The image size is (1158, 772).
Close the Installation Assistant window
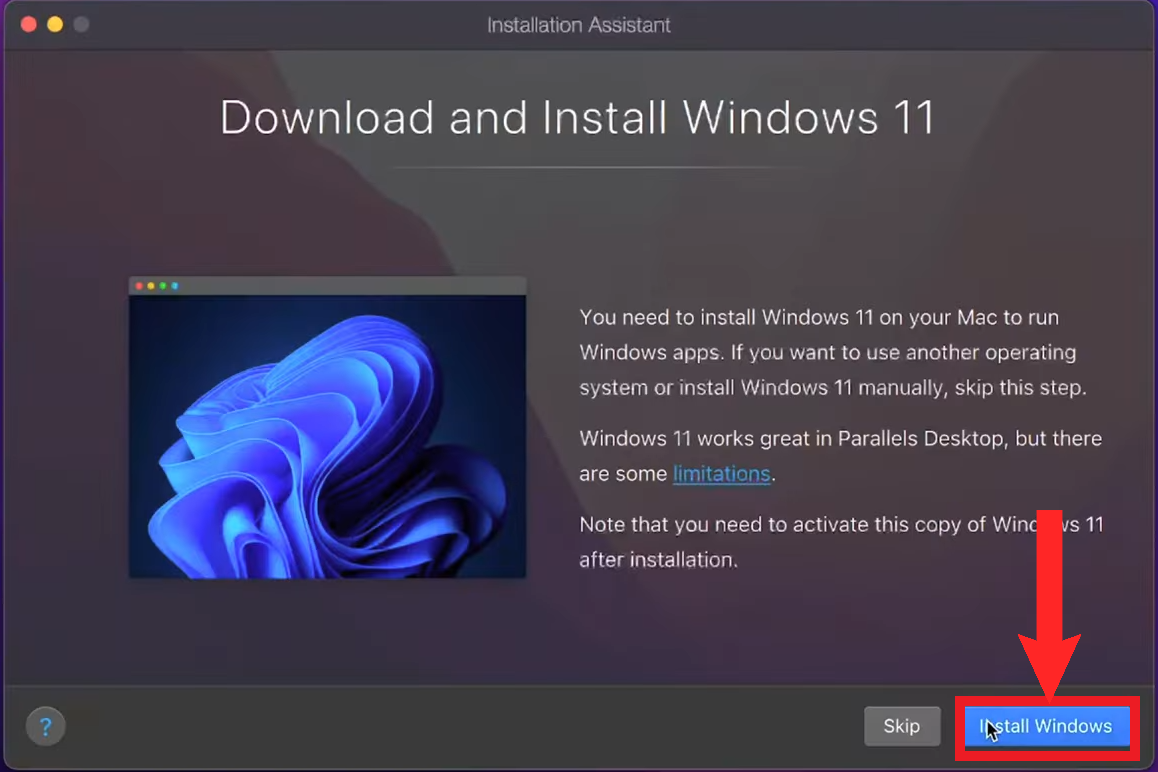[29, 24]
